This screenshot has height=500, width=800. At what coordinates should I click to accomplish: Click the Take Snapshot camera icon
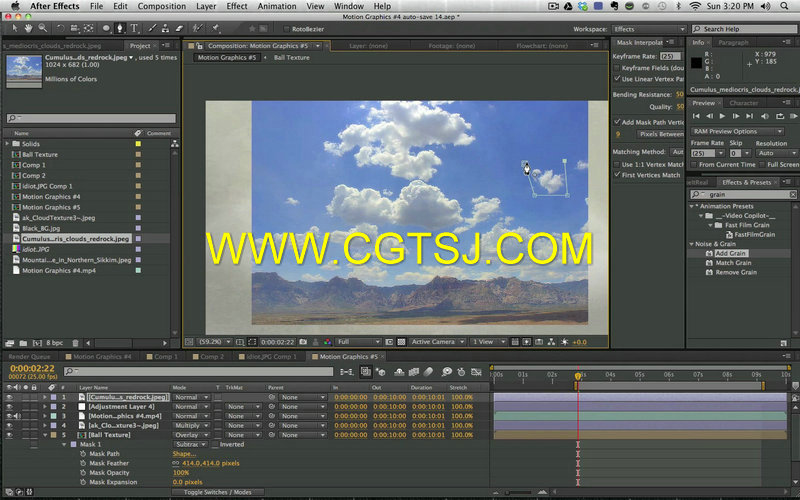[303, 342]
